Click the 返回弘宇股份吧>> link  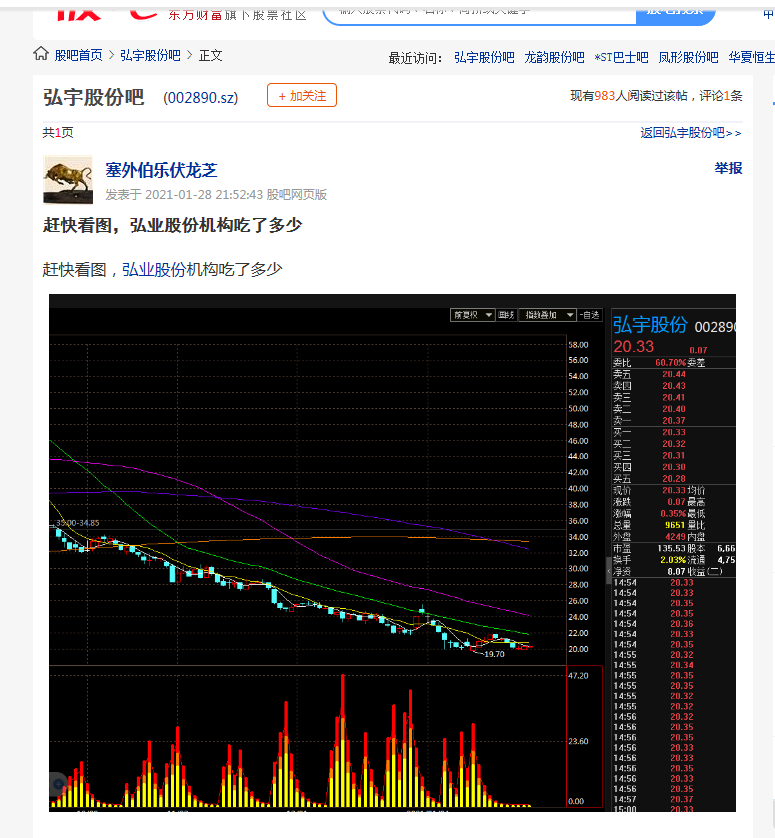click(x=691, y=133)
